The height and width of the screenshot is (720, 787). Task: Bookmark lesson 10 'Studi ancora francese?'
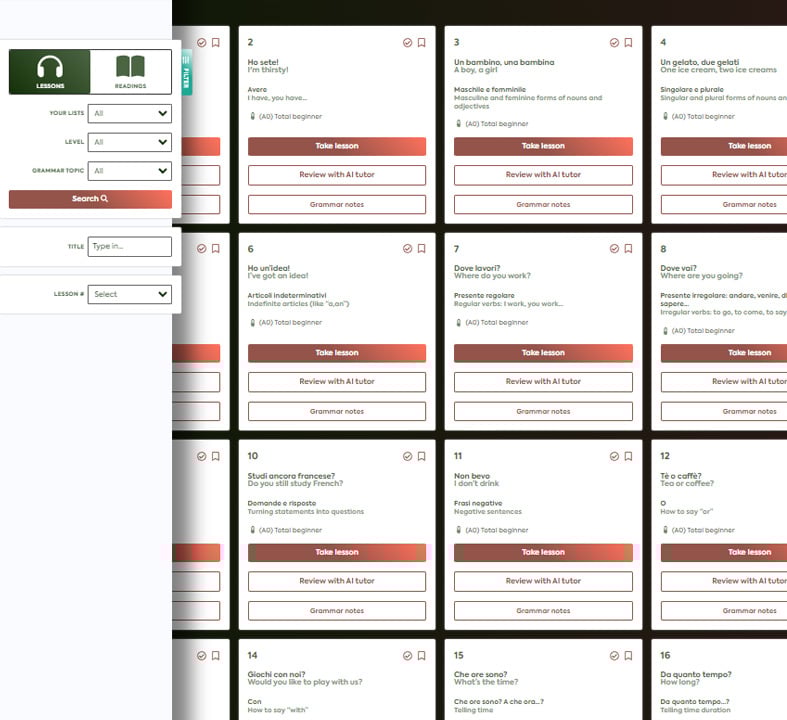pos(421,456)
